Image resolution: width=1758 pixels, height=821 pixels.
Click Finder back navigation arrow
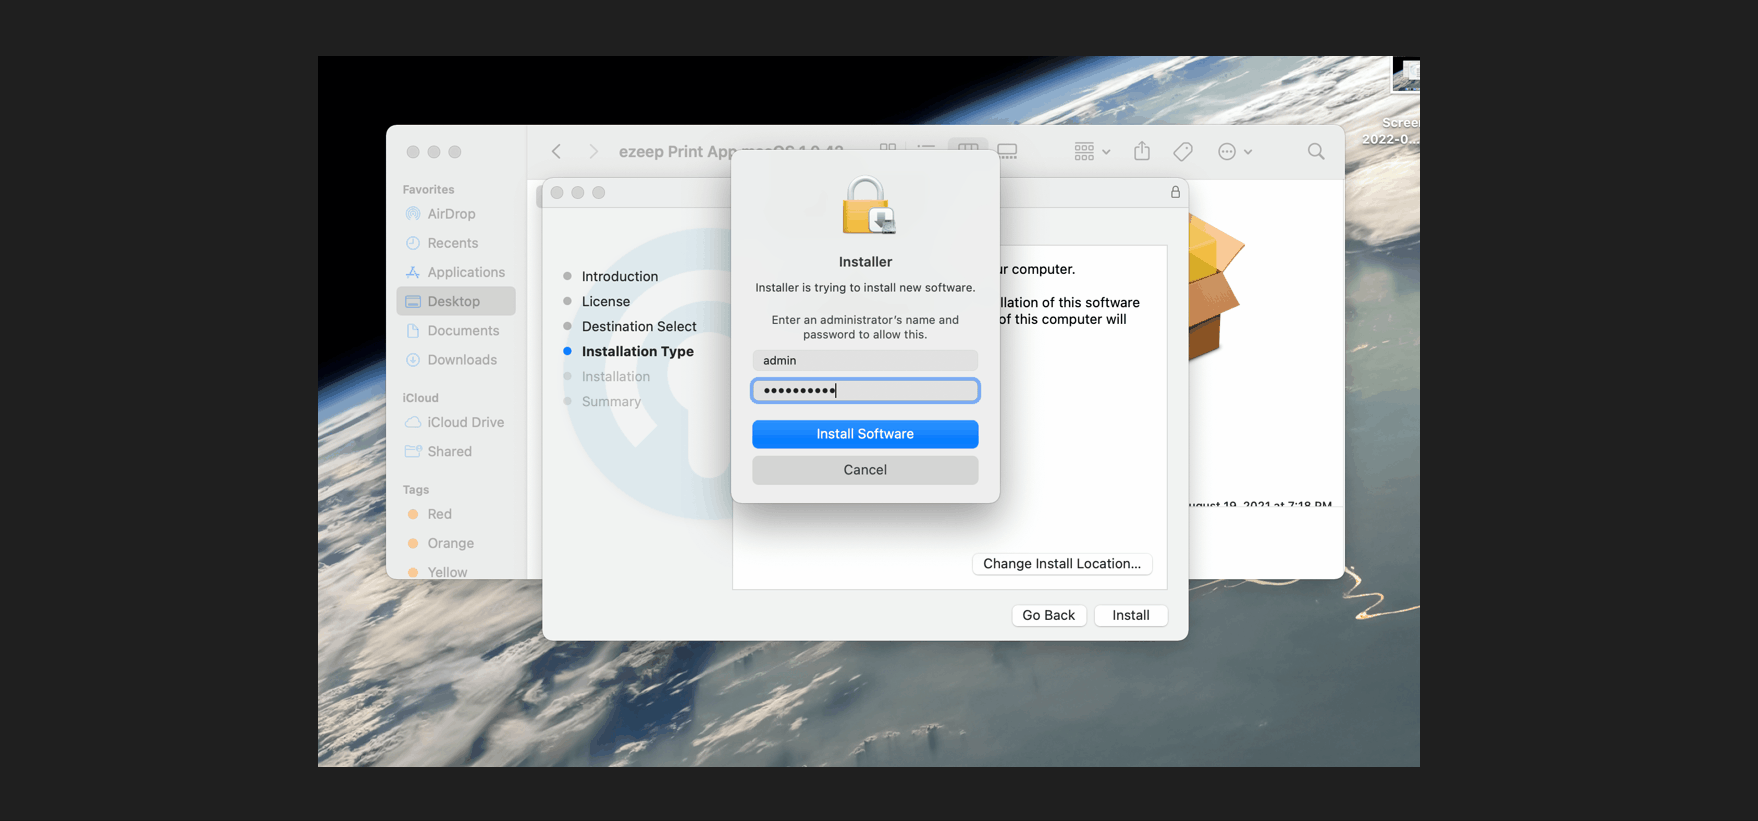point(557,151)
